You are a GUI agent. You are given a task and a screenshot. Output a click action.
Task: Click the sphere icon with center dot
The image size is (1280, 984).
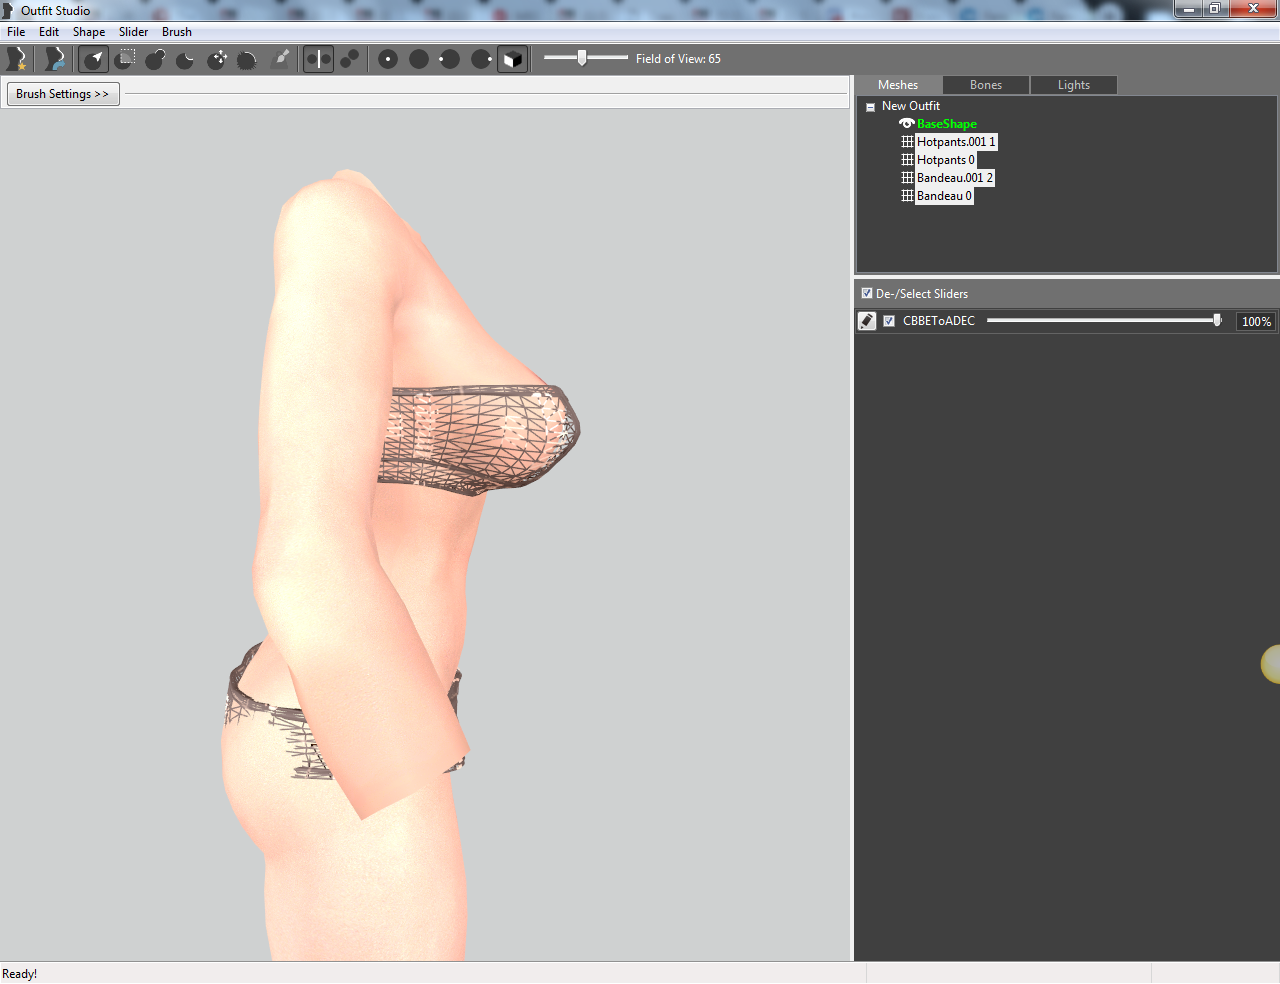click(x=388, y=59)
